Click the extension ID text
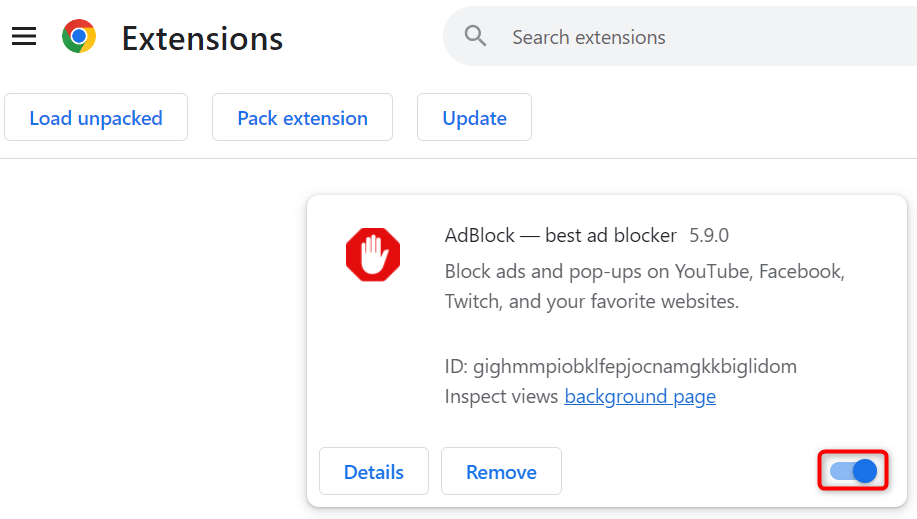Screen dimensions: 917x519 point(620,366)
